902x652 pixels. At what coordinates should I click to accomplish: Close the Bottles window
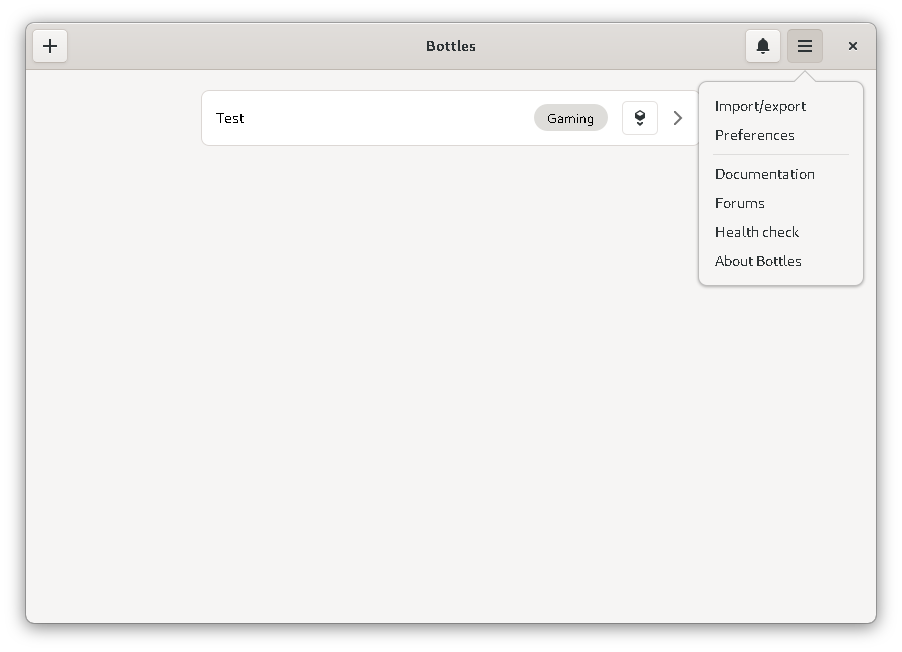(853, 46)
